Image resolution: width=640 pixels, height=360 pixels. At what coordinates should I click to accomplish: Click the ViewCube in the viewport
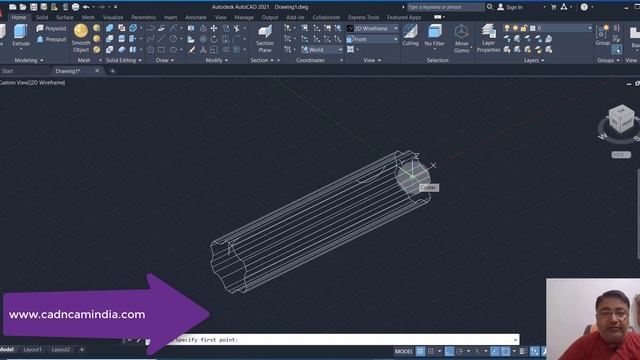click(x=621, y=119)
